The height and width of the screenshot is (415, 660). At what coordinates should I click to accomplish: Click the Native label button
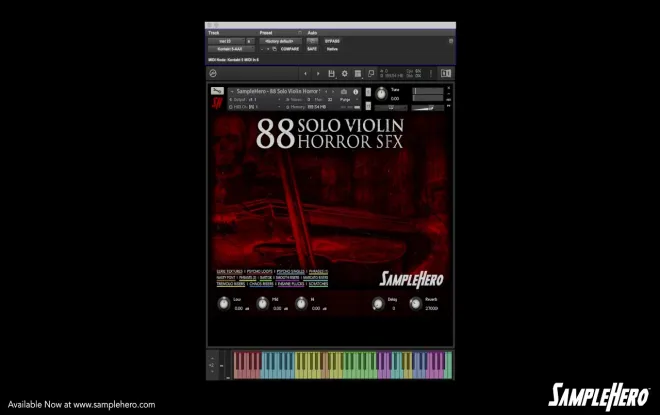(x=332, y=49)
